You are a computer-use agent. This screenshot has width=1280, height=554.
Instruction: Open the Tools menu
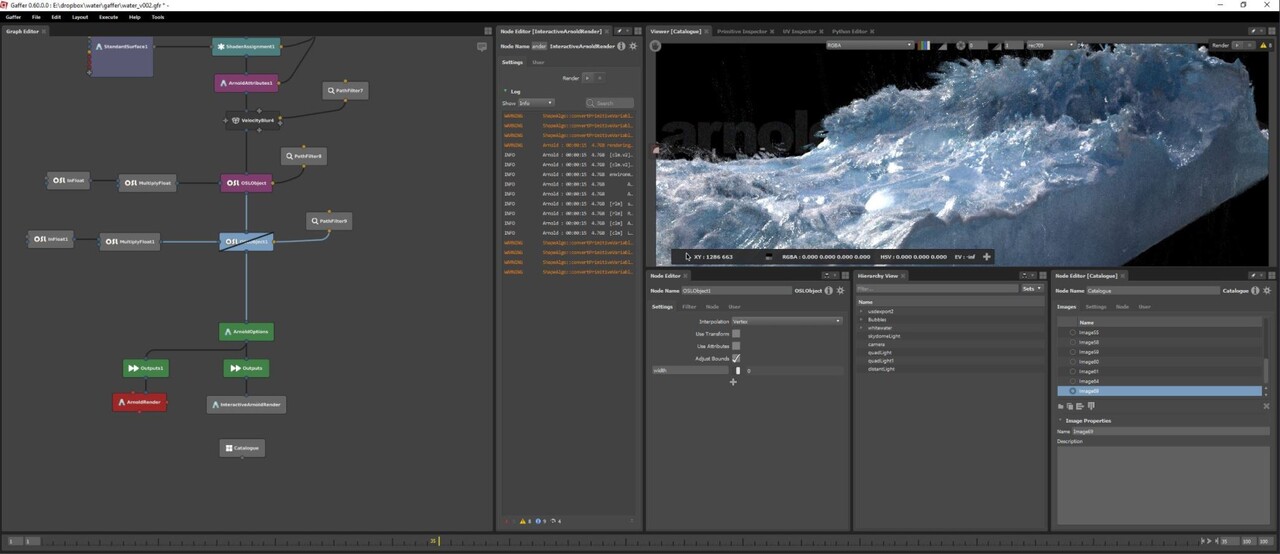(158, 17)
